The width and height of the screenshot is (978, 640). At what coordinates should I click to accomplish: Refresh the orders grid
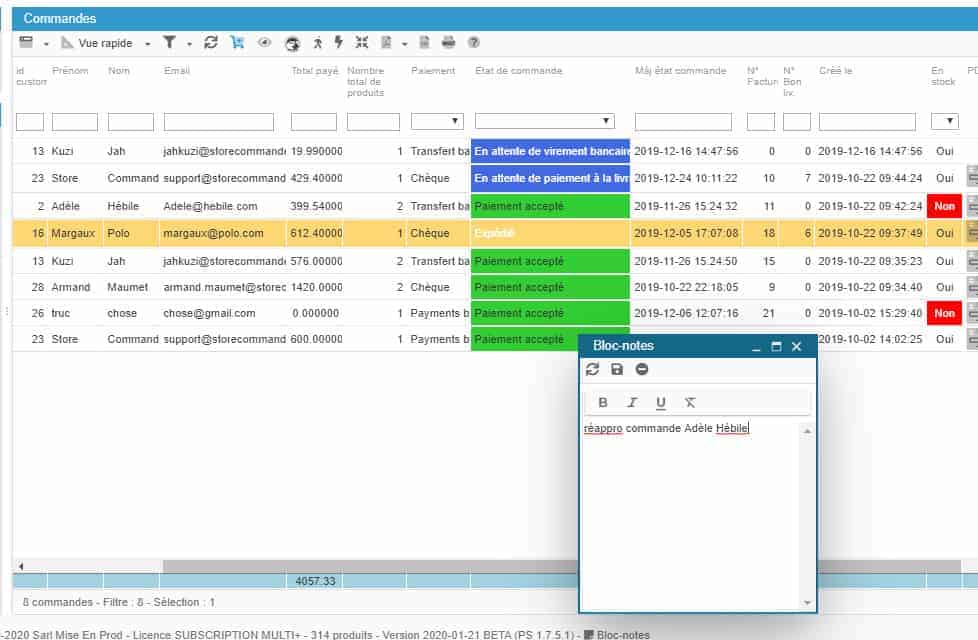coord(211,43)
